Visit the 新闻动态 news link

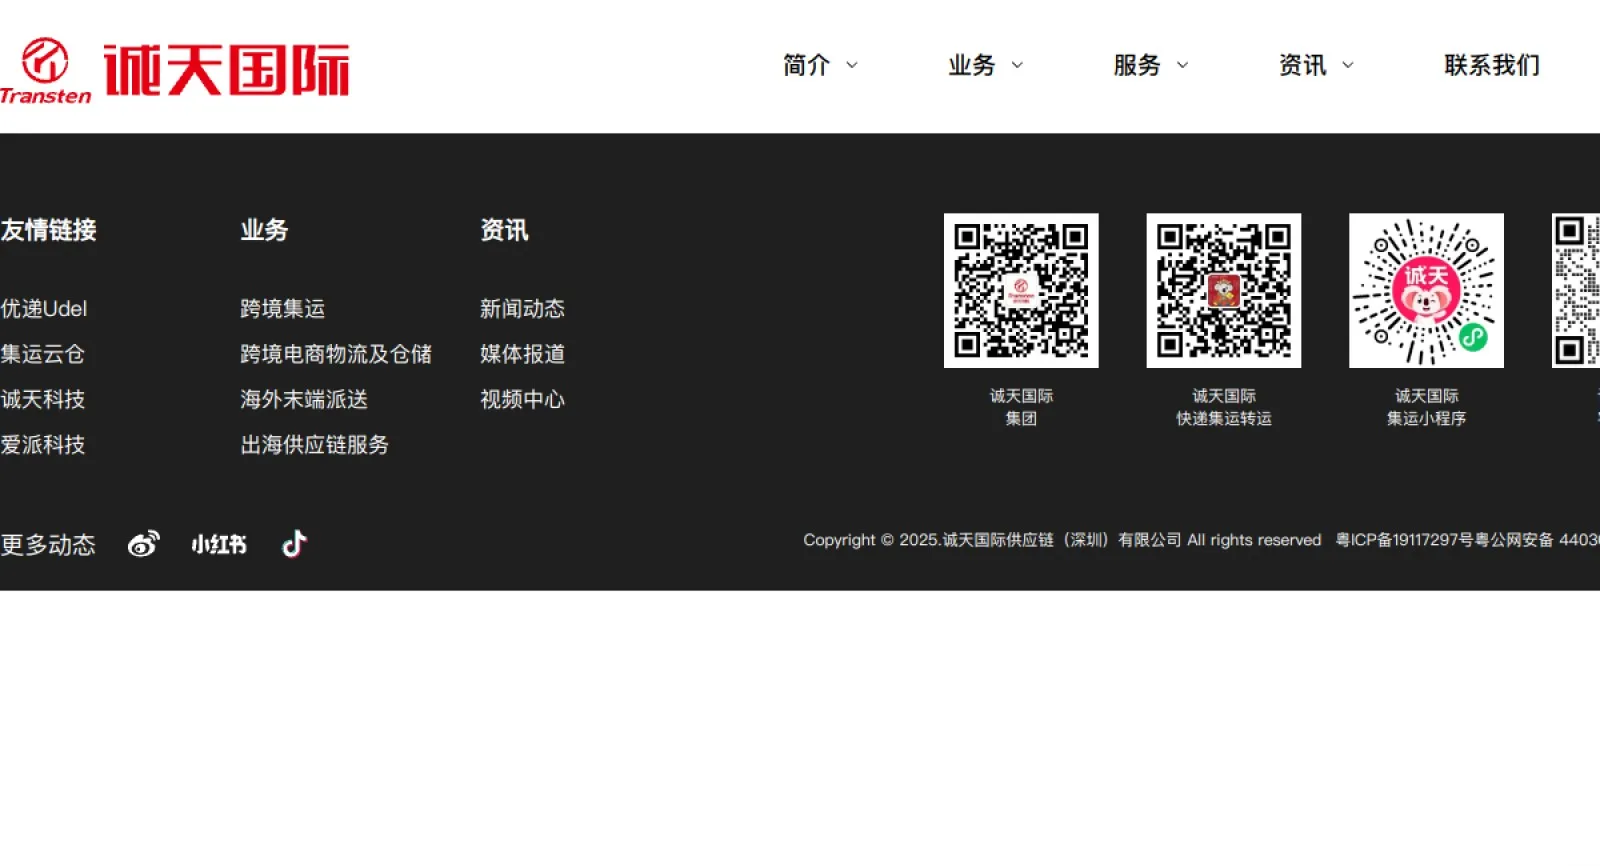[522, 309]
